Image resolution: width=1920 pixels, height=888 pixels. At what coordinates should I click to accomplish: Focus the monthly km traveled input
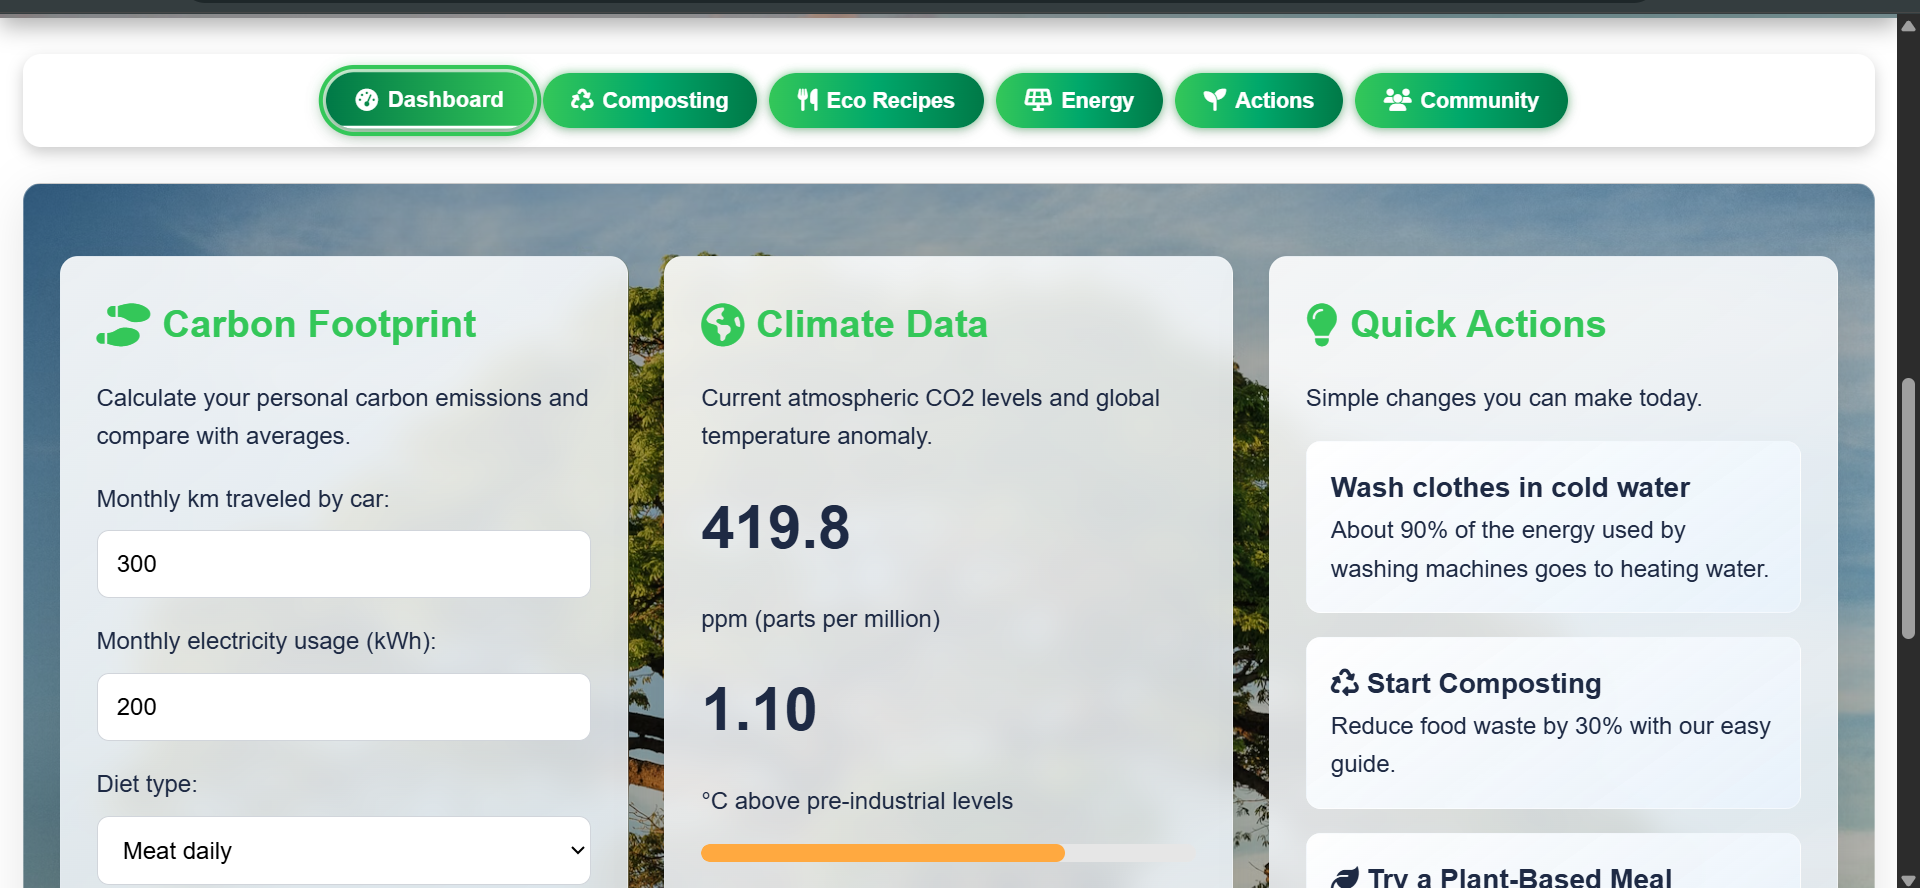pos(344,564)
